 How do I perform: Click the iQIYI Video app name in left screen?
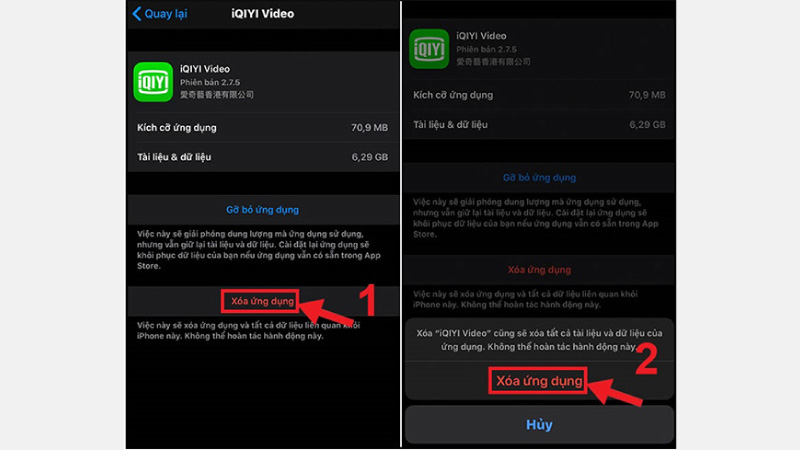point(205,69)
